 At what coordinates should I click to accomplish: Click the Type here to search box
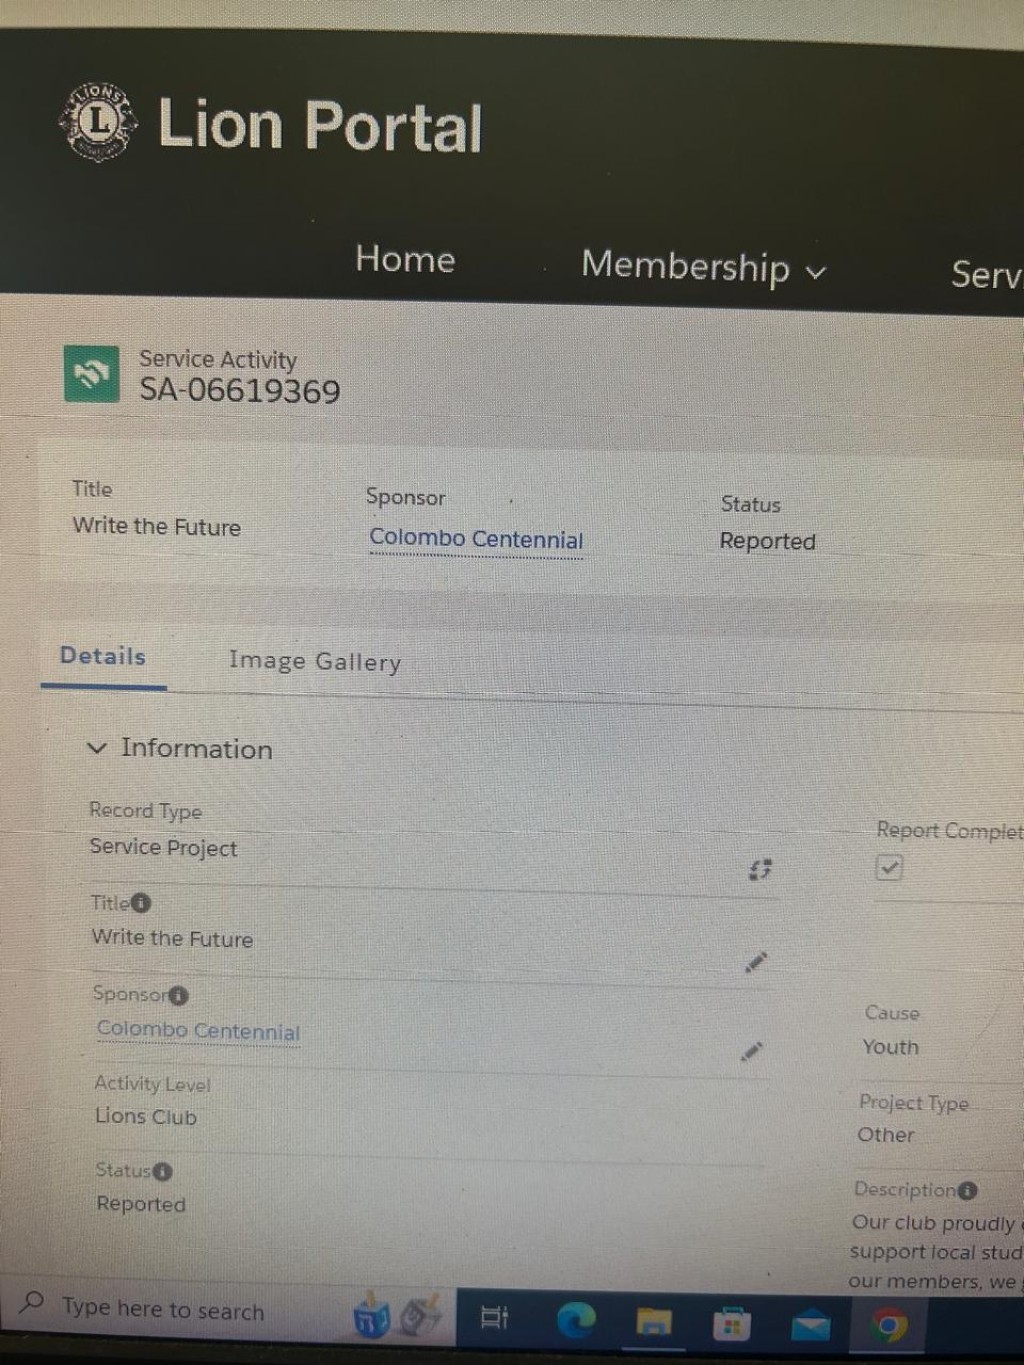point(163,1308)
